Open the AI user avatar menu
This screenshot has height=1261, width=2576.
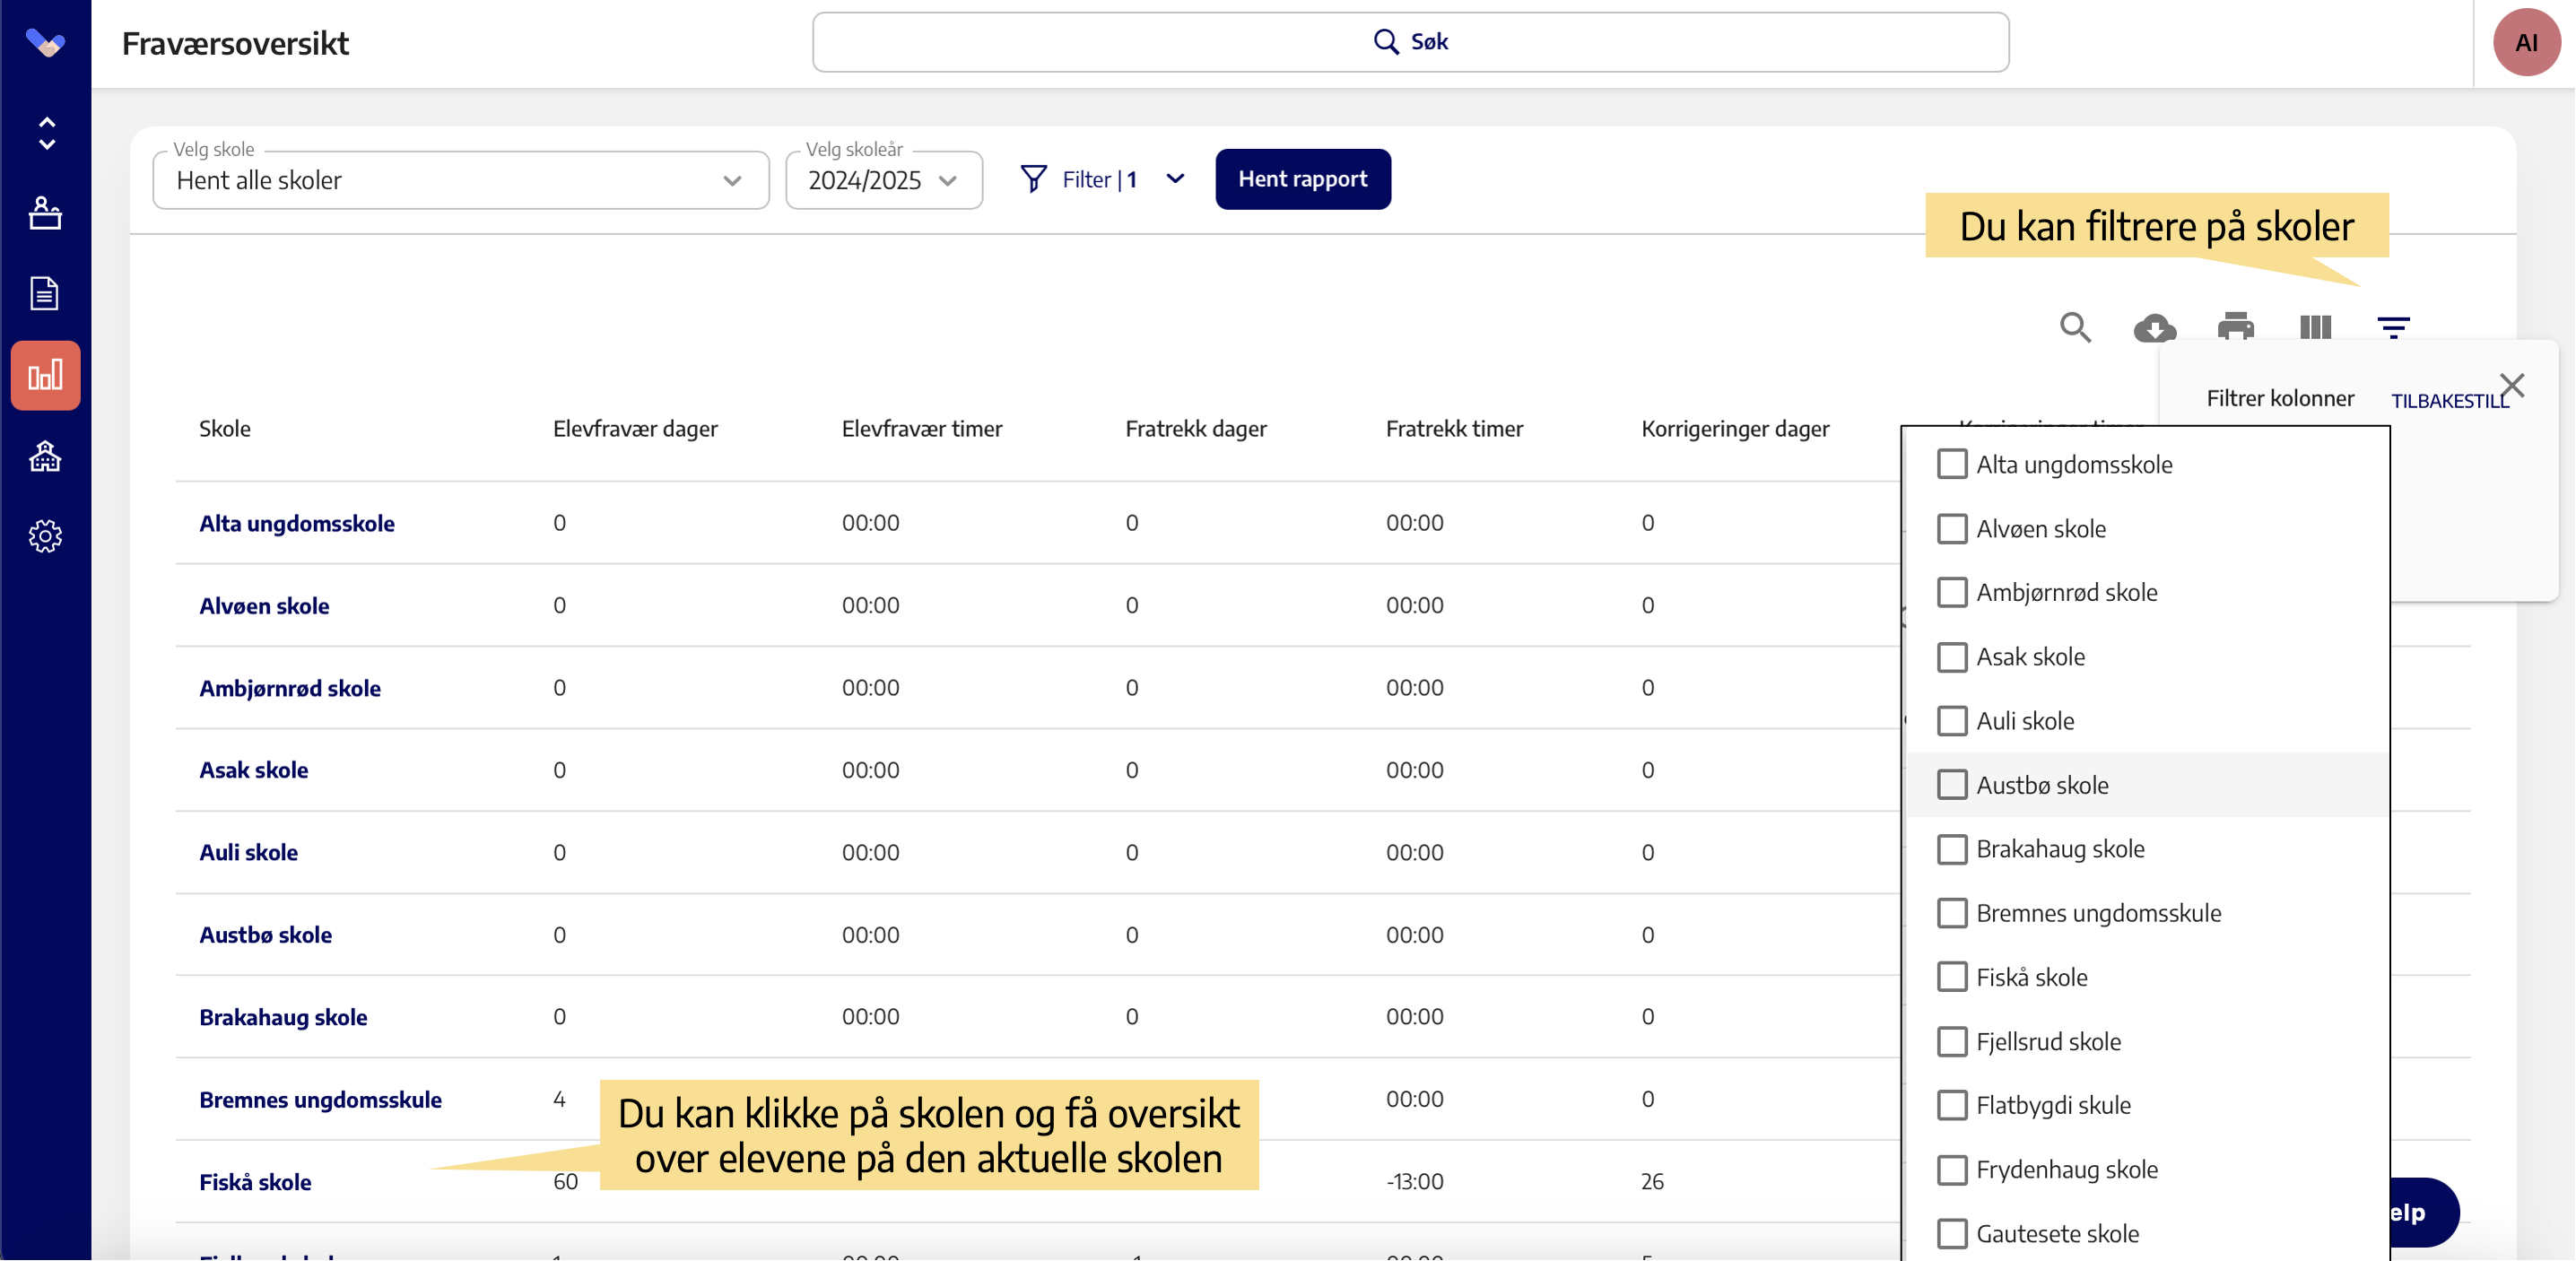[x=2525, y=43]
